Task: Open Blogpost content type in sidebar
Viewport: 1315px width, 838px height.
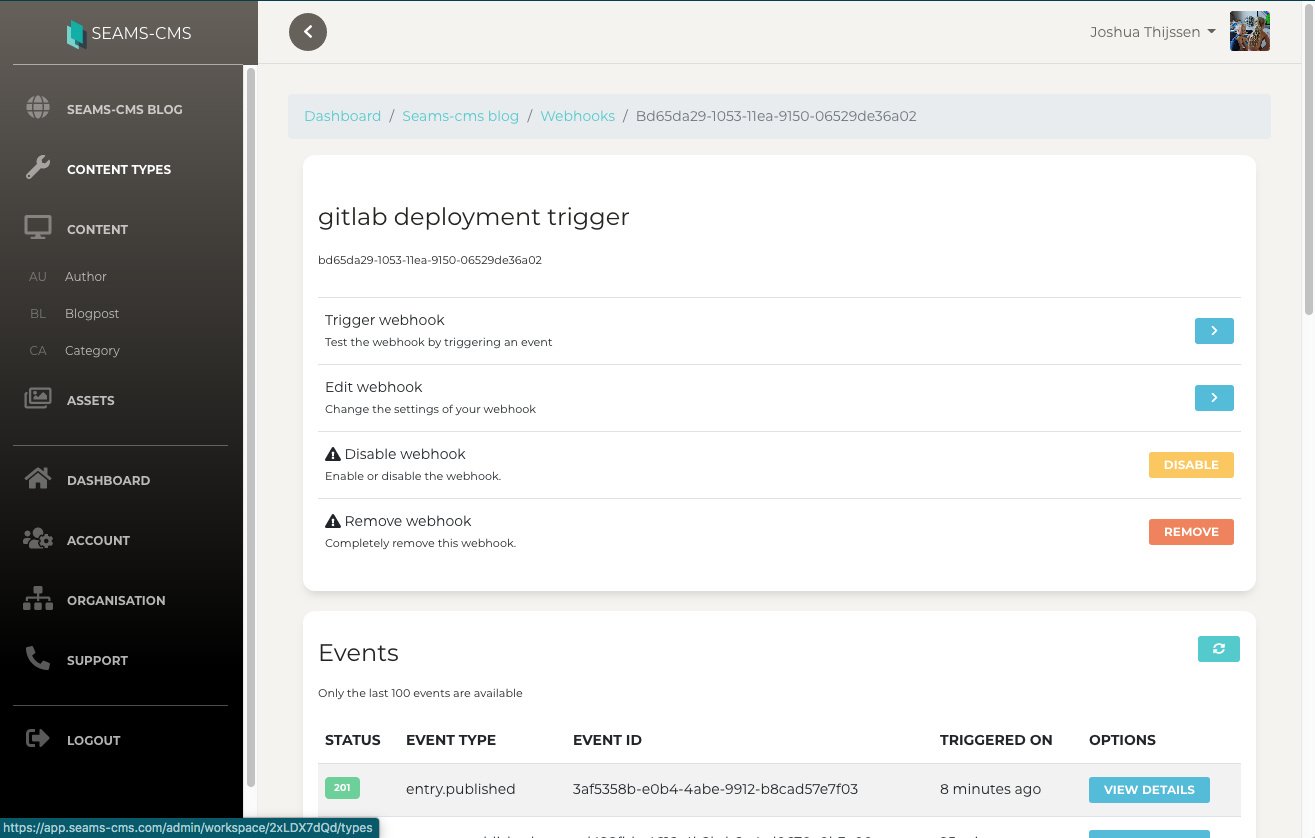Action: pyautogui.click(x=92, y=314)
